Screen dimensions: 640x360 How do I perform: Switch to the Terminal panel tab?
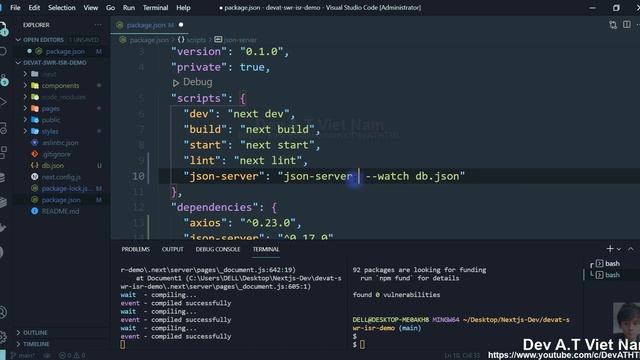point(266,249)
